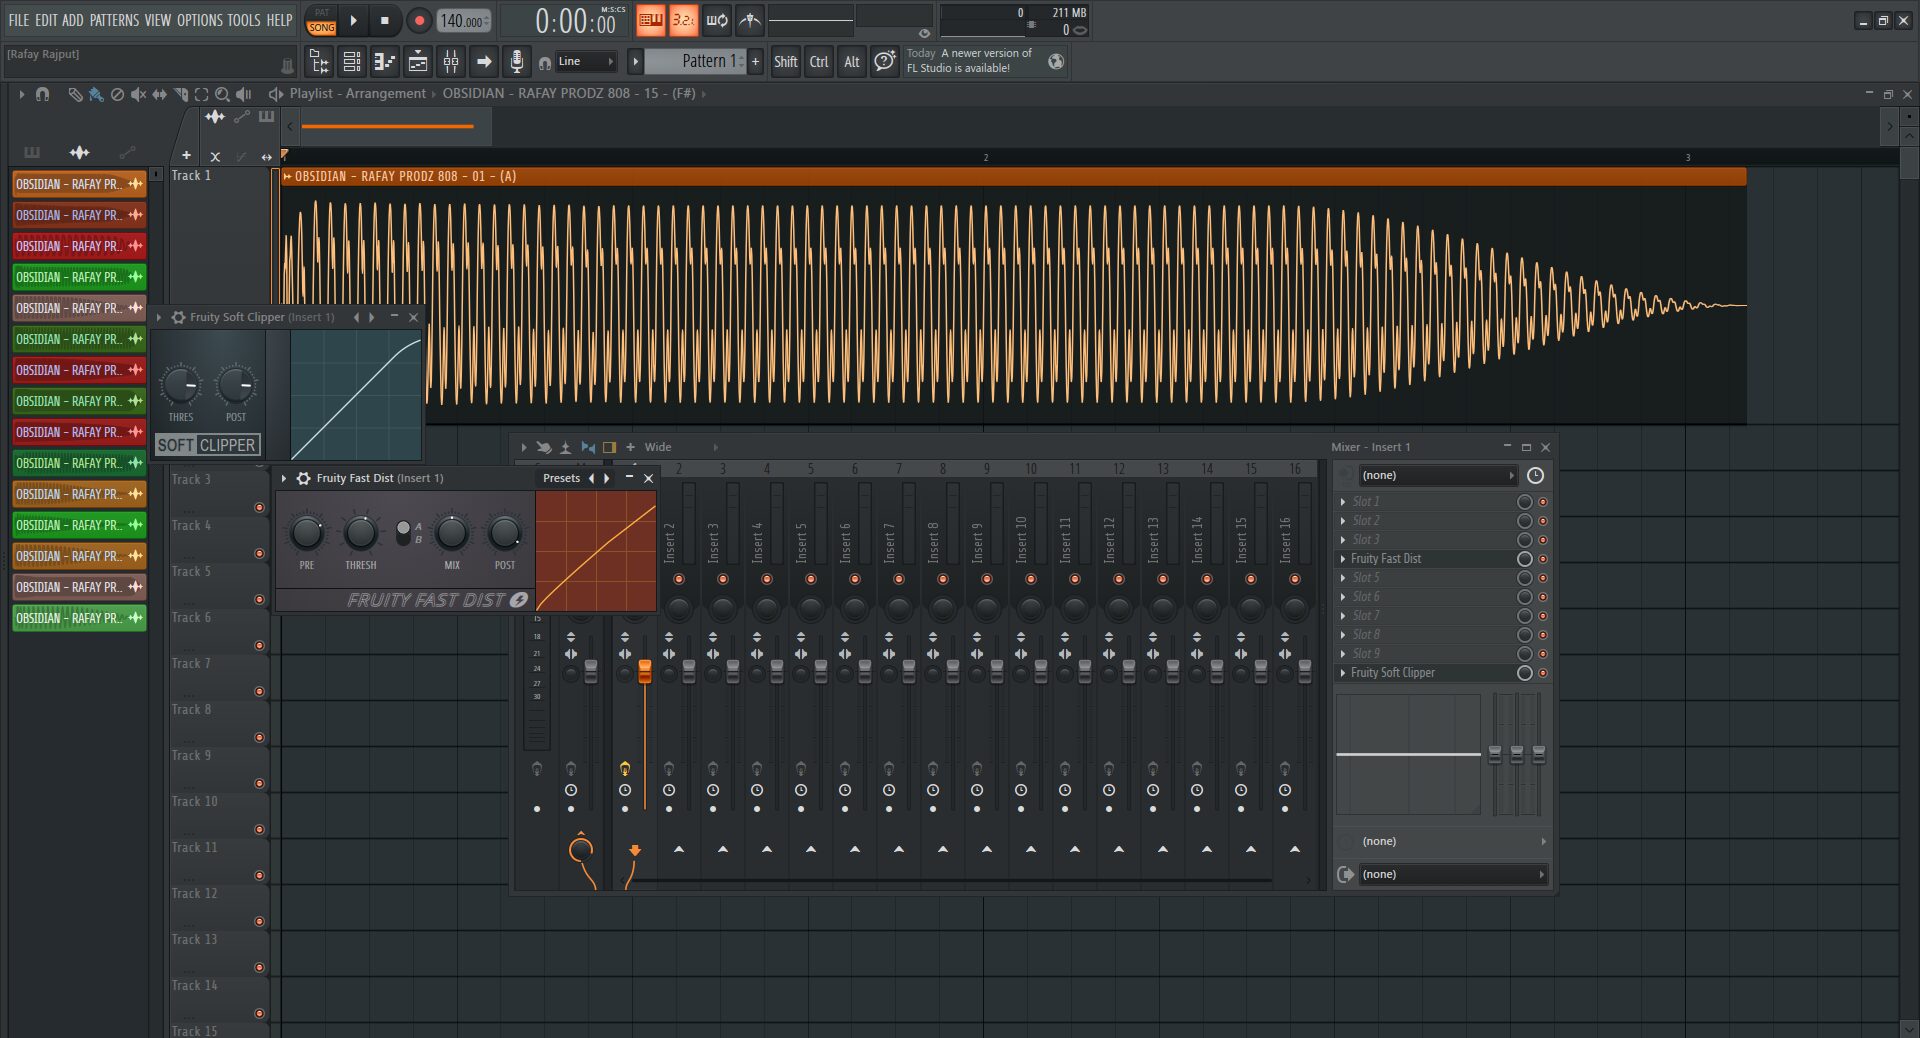The height and width of the screenshot is (1038, 1920).
Task: Click the microphone recording icon in toolbar
Action: [x=516, y=62]
